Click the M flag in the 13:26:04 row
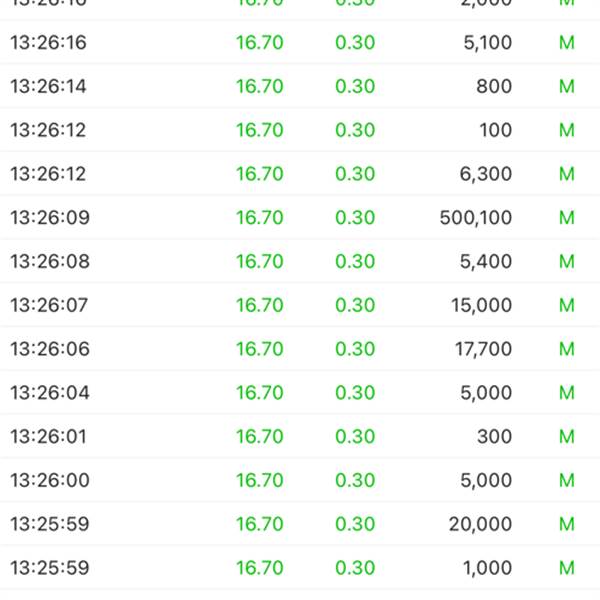 pyautogui.click(x=567, y=393)
